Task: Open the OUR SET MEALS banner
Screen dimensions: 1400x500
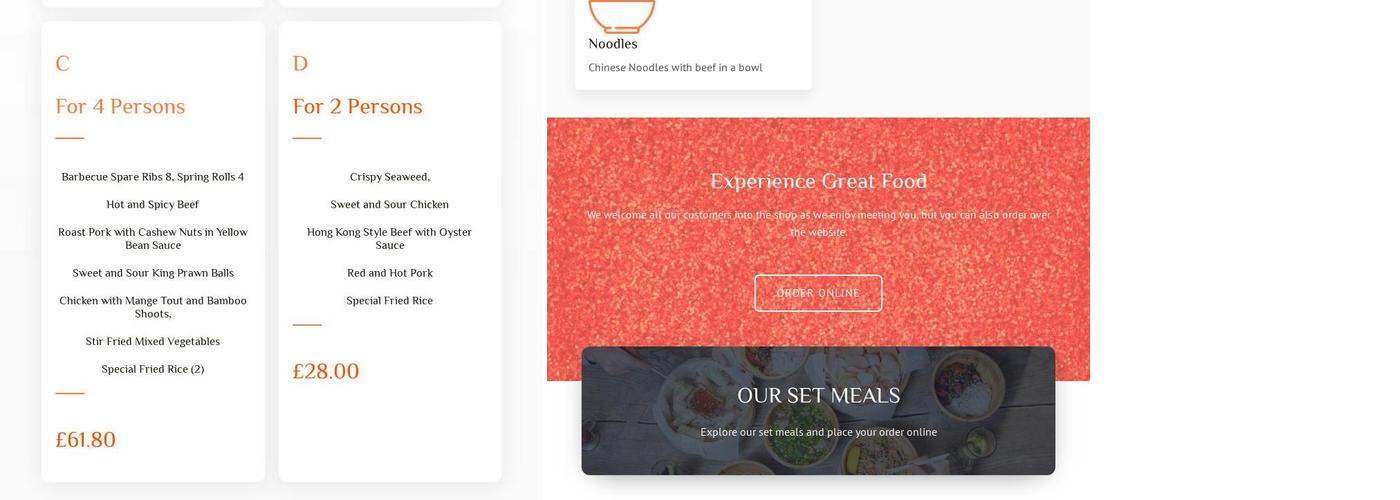Action: coord(818,410)
